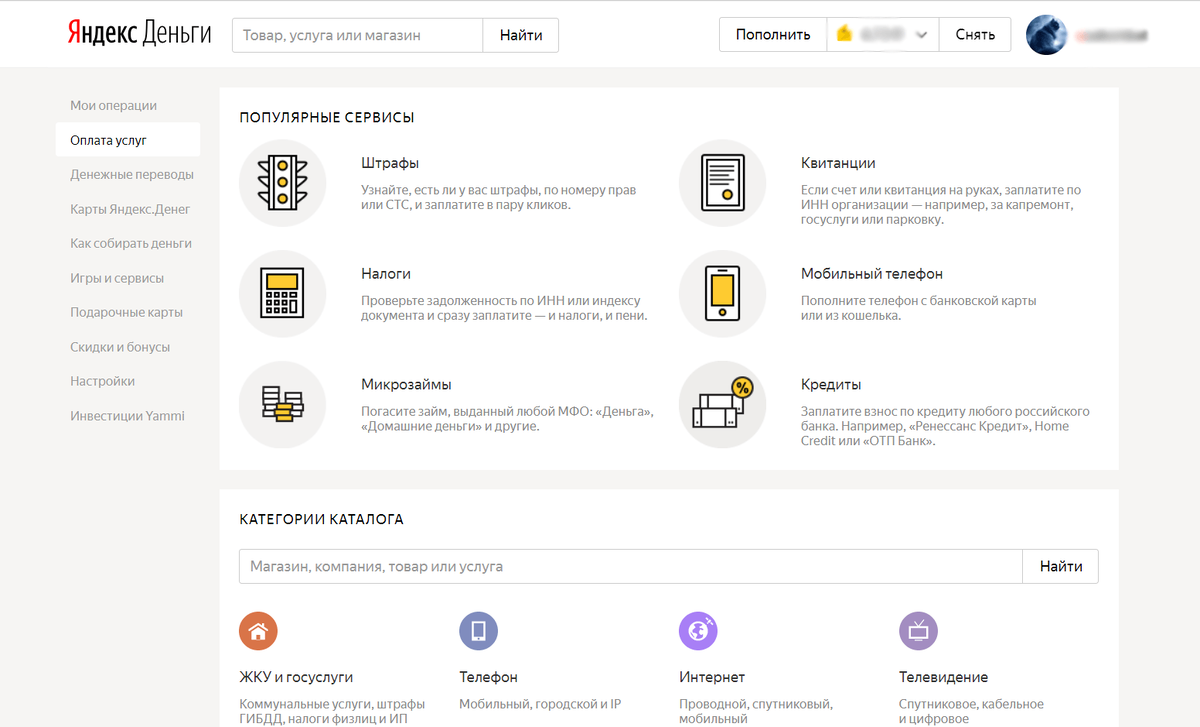1200x727 pixels.
Task: Click text 'Проводной, спутниковый, мобильный'
Action: (x=755, y=711)
